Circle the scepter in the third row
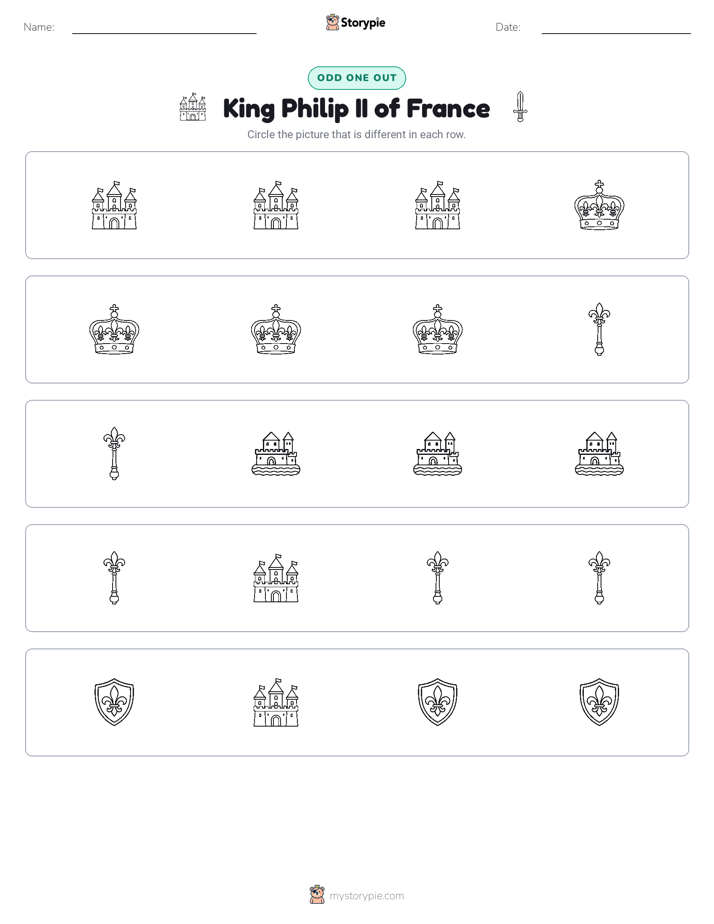714x924 pixels. tap(114, 454)
